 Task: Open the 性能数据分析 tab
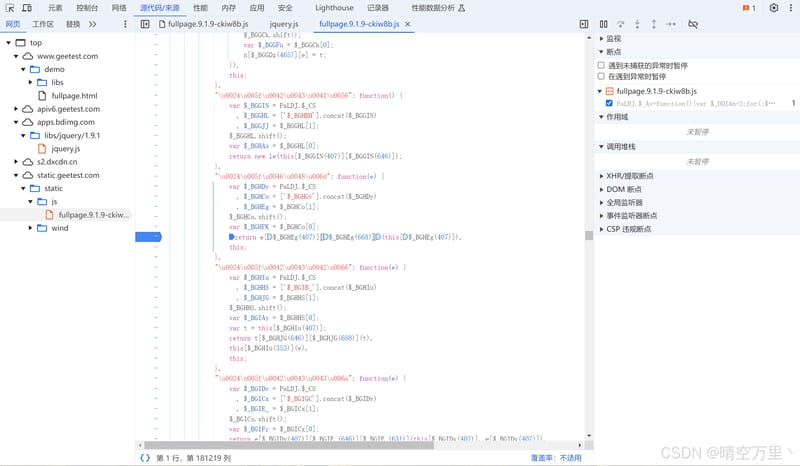pyautogui.click(x=438, y=8)
